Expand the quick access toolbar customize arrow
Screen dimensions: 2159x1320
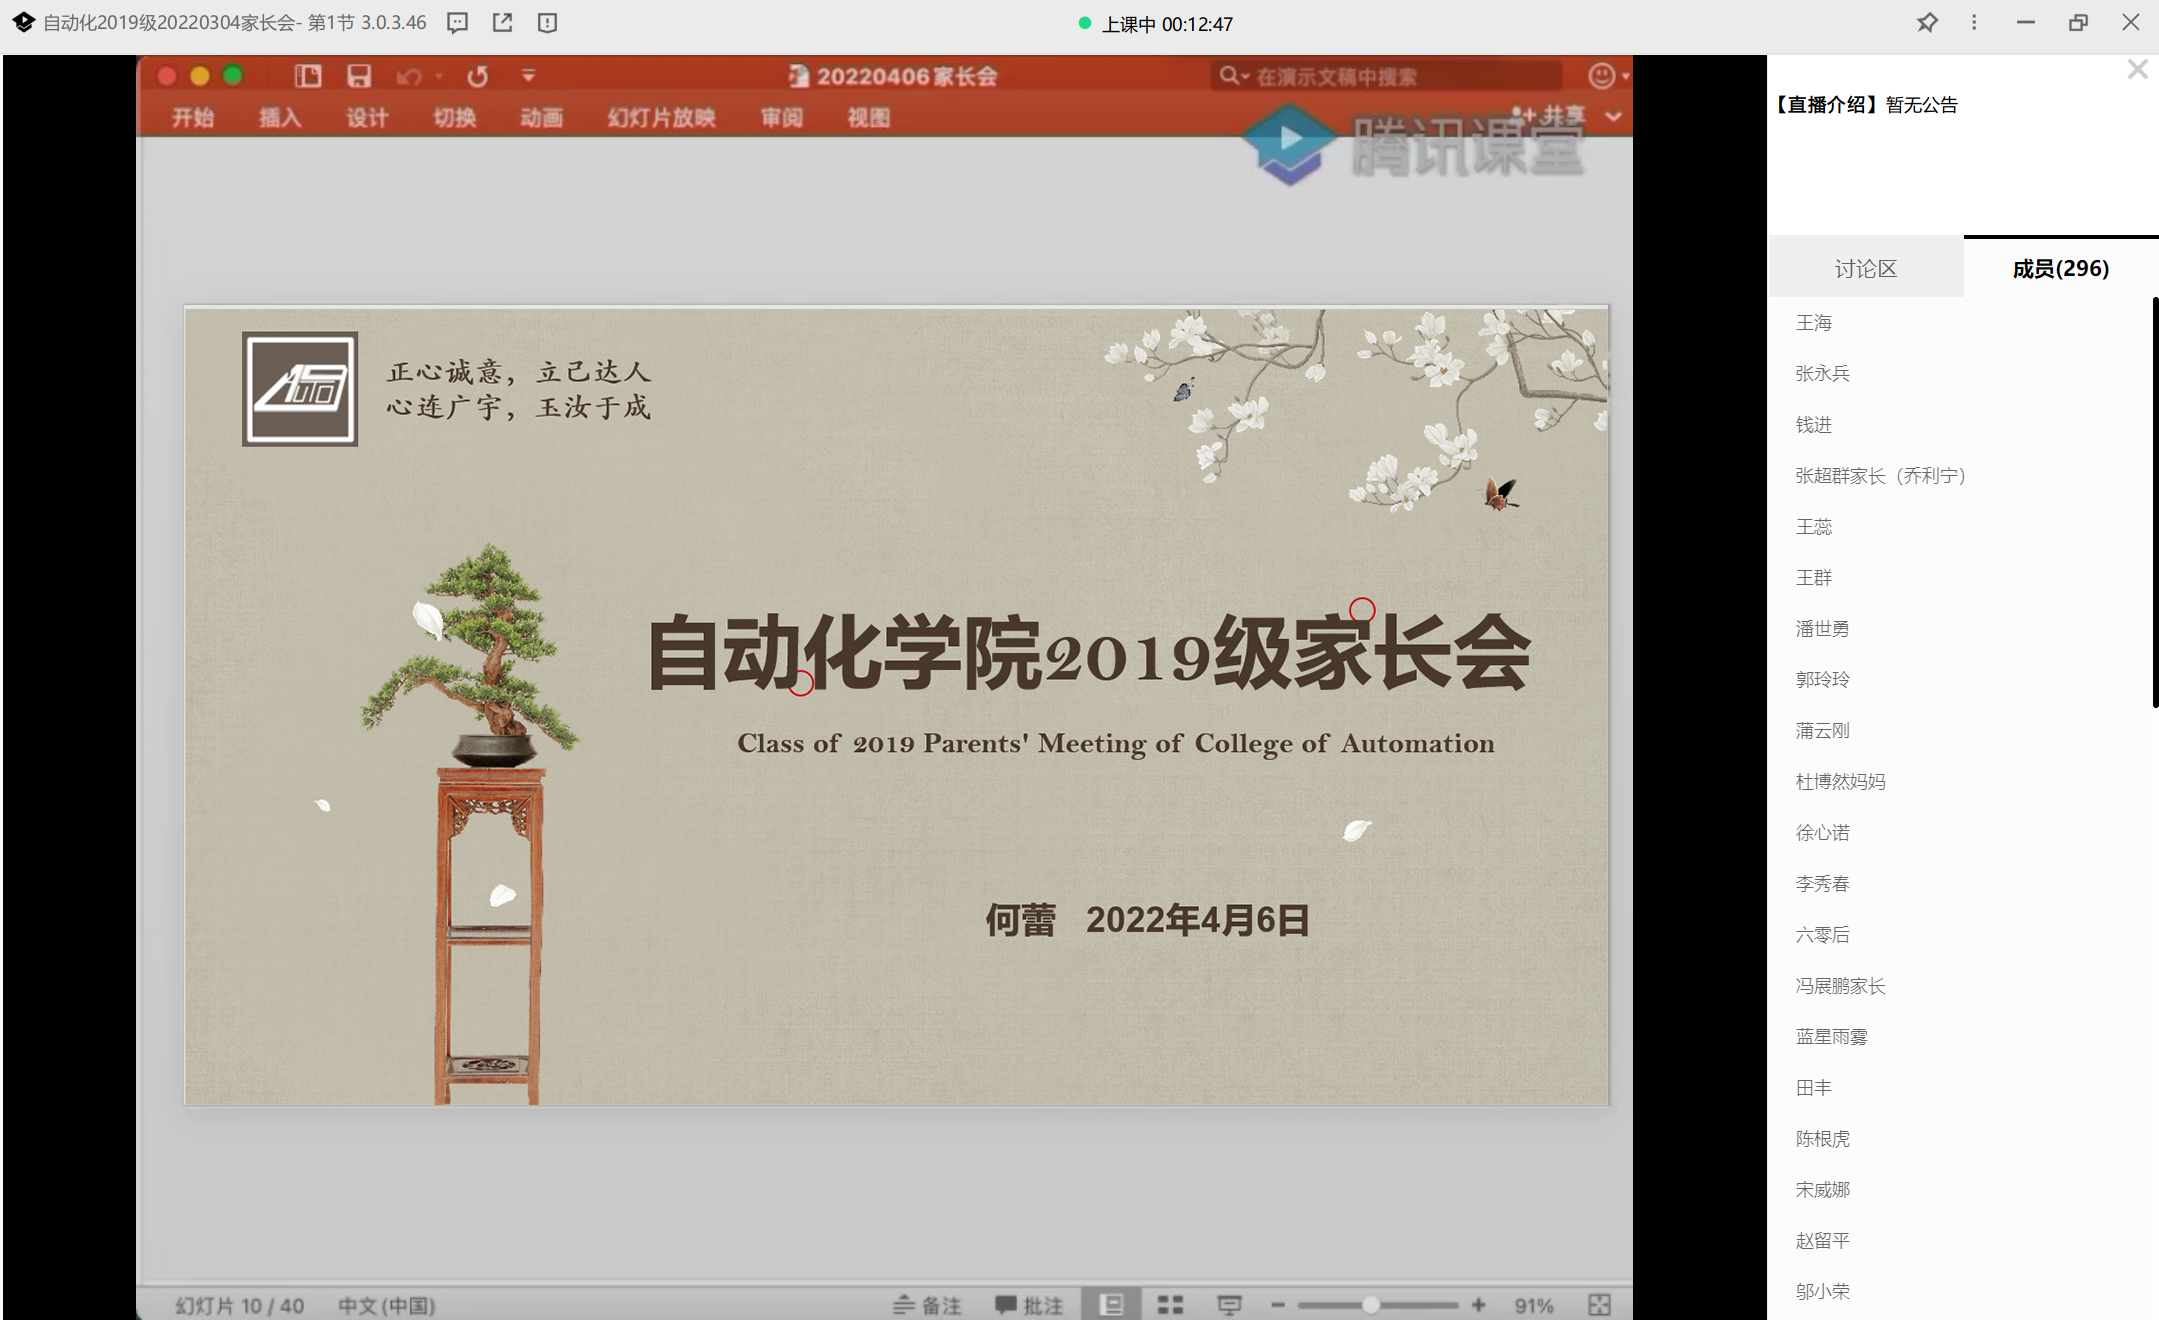pyautogui.click(x=528, y=76)
